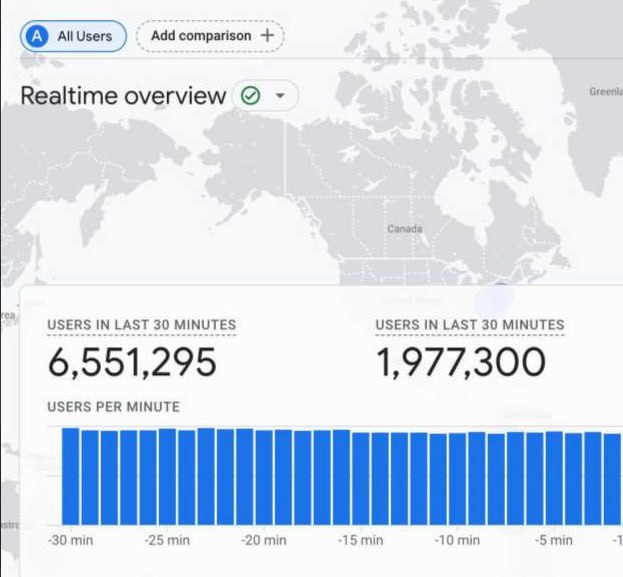Select the bar at -15 min
Viewport: 623px width, 577px height.
(x=361, y=478)
